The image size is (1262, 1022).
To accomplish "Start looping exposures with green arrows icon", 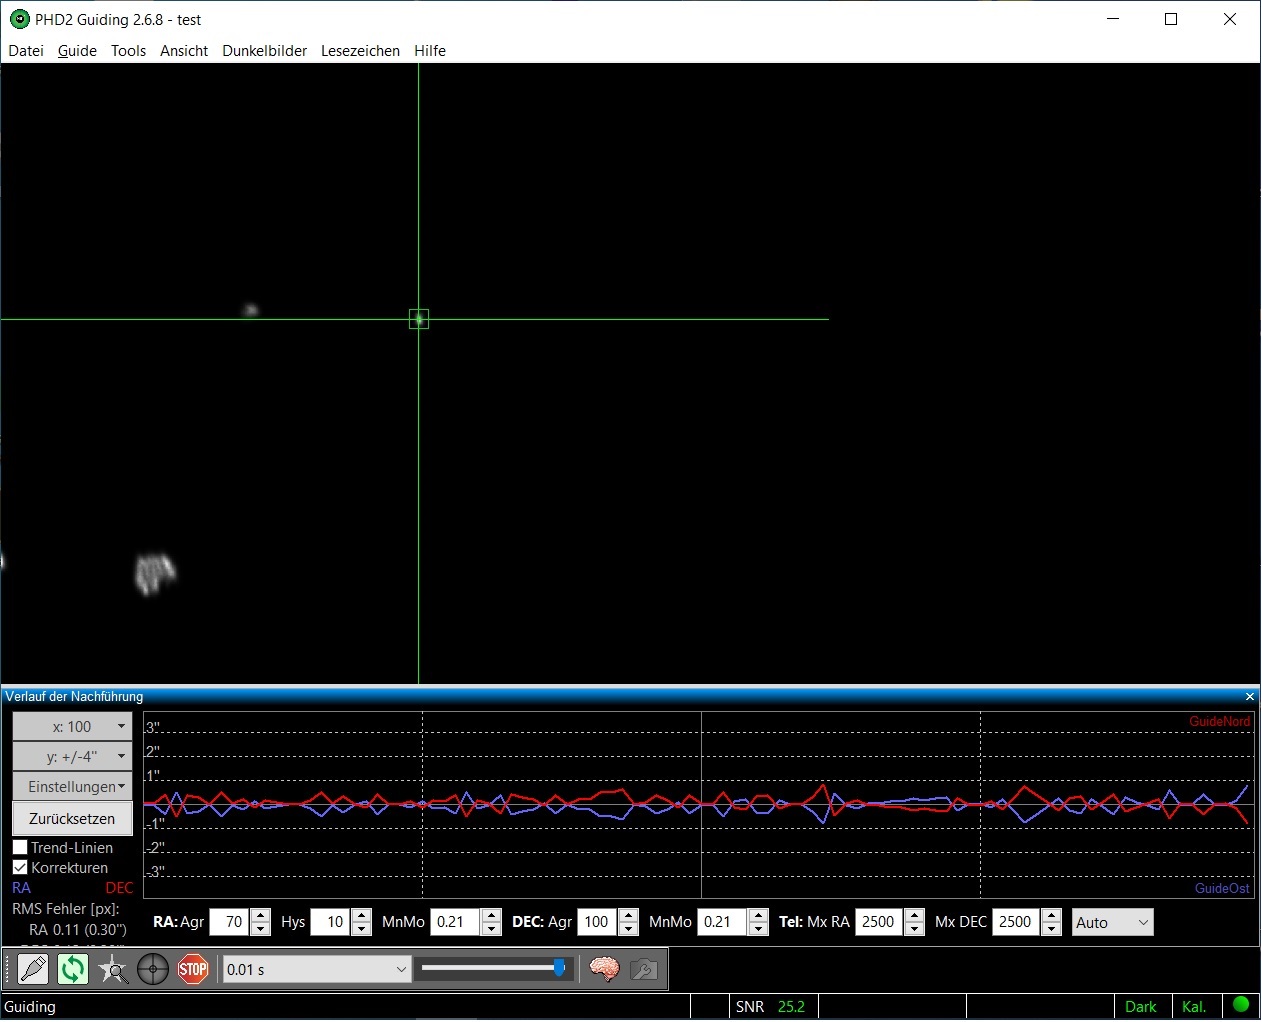I will click(73, 969).
